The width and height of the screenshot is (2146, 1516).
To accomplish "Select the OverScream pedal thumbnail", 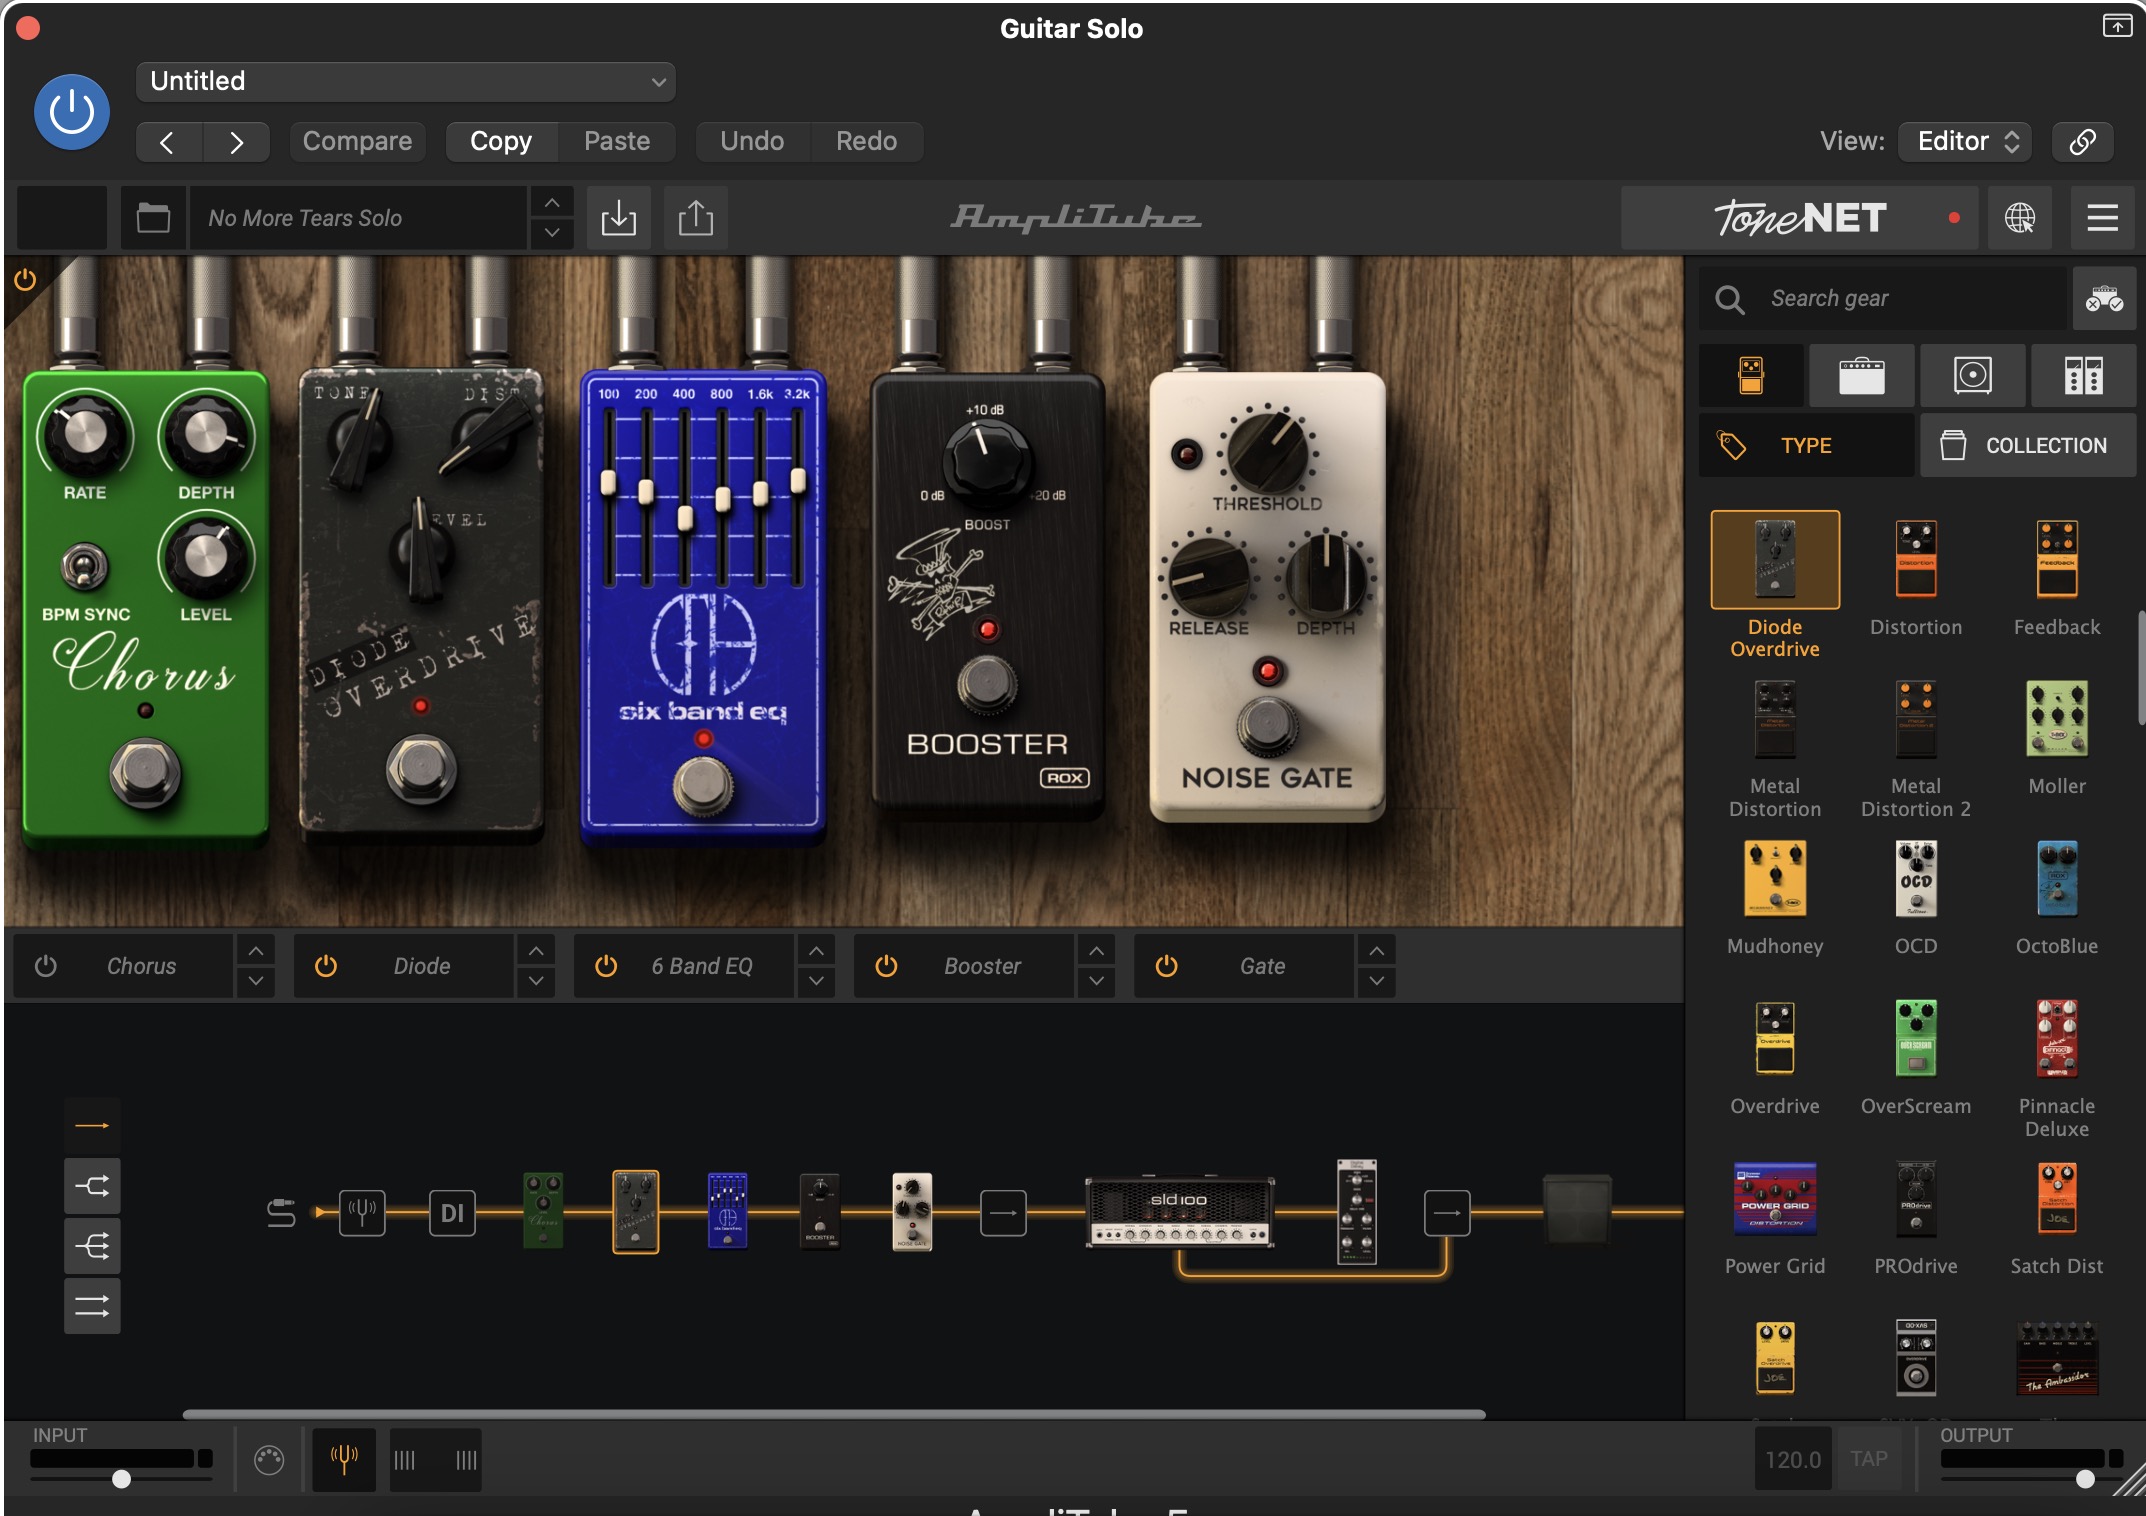I will tap(1916, 1037).
